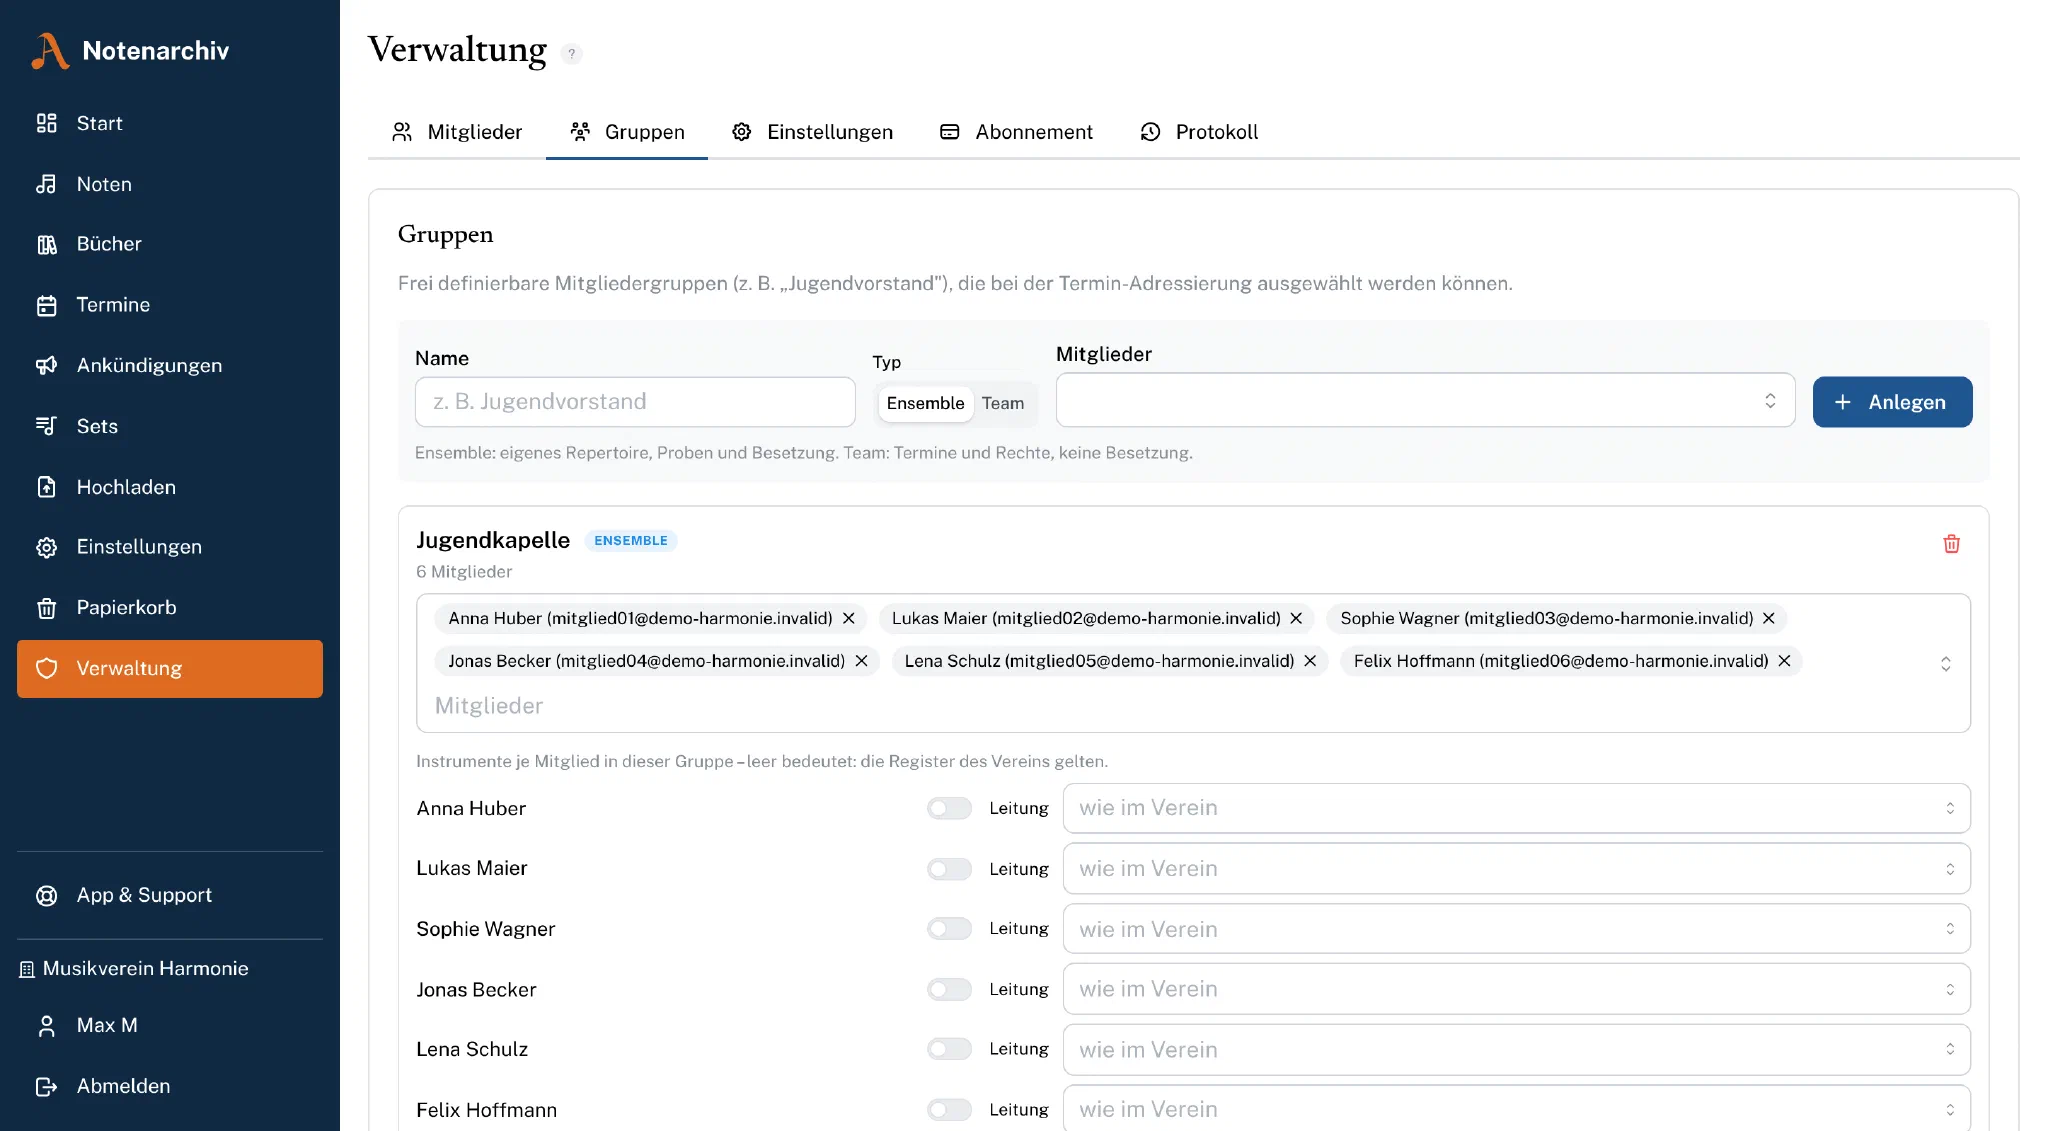Switch to the Einstellungen tab
Image resolution: width=2048 pixels, height=1131 pixels.
coord(812,132)
